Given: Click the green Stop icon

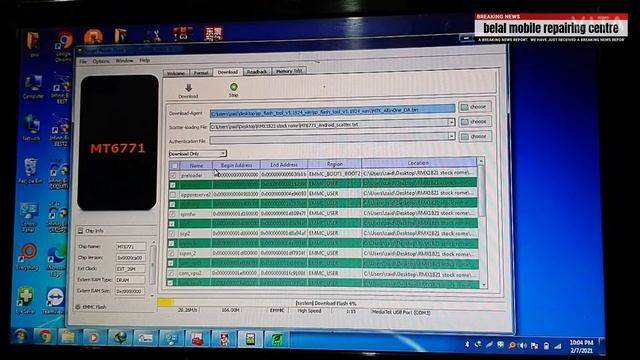Looking at the screenshot, I should [233, 87].
